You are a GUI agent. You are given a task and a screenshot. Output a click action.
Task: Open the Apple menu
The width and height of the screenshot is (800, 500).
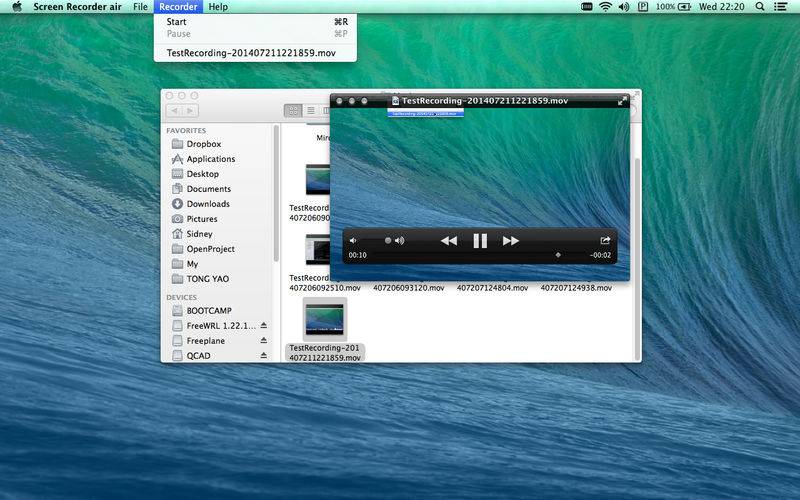coord(17,7)
